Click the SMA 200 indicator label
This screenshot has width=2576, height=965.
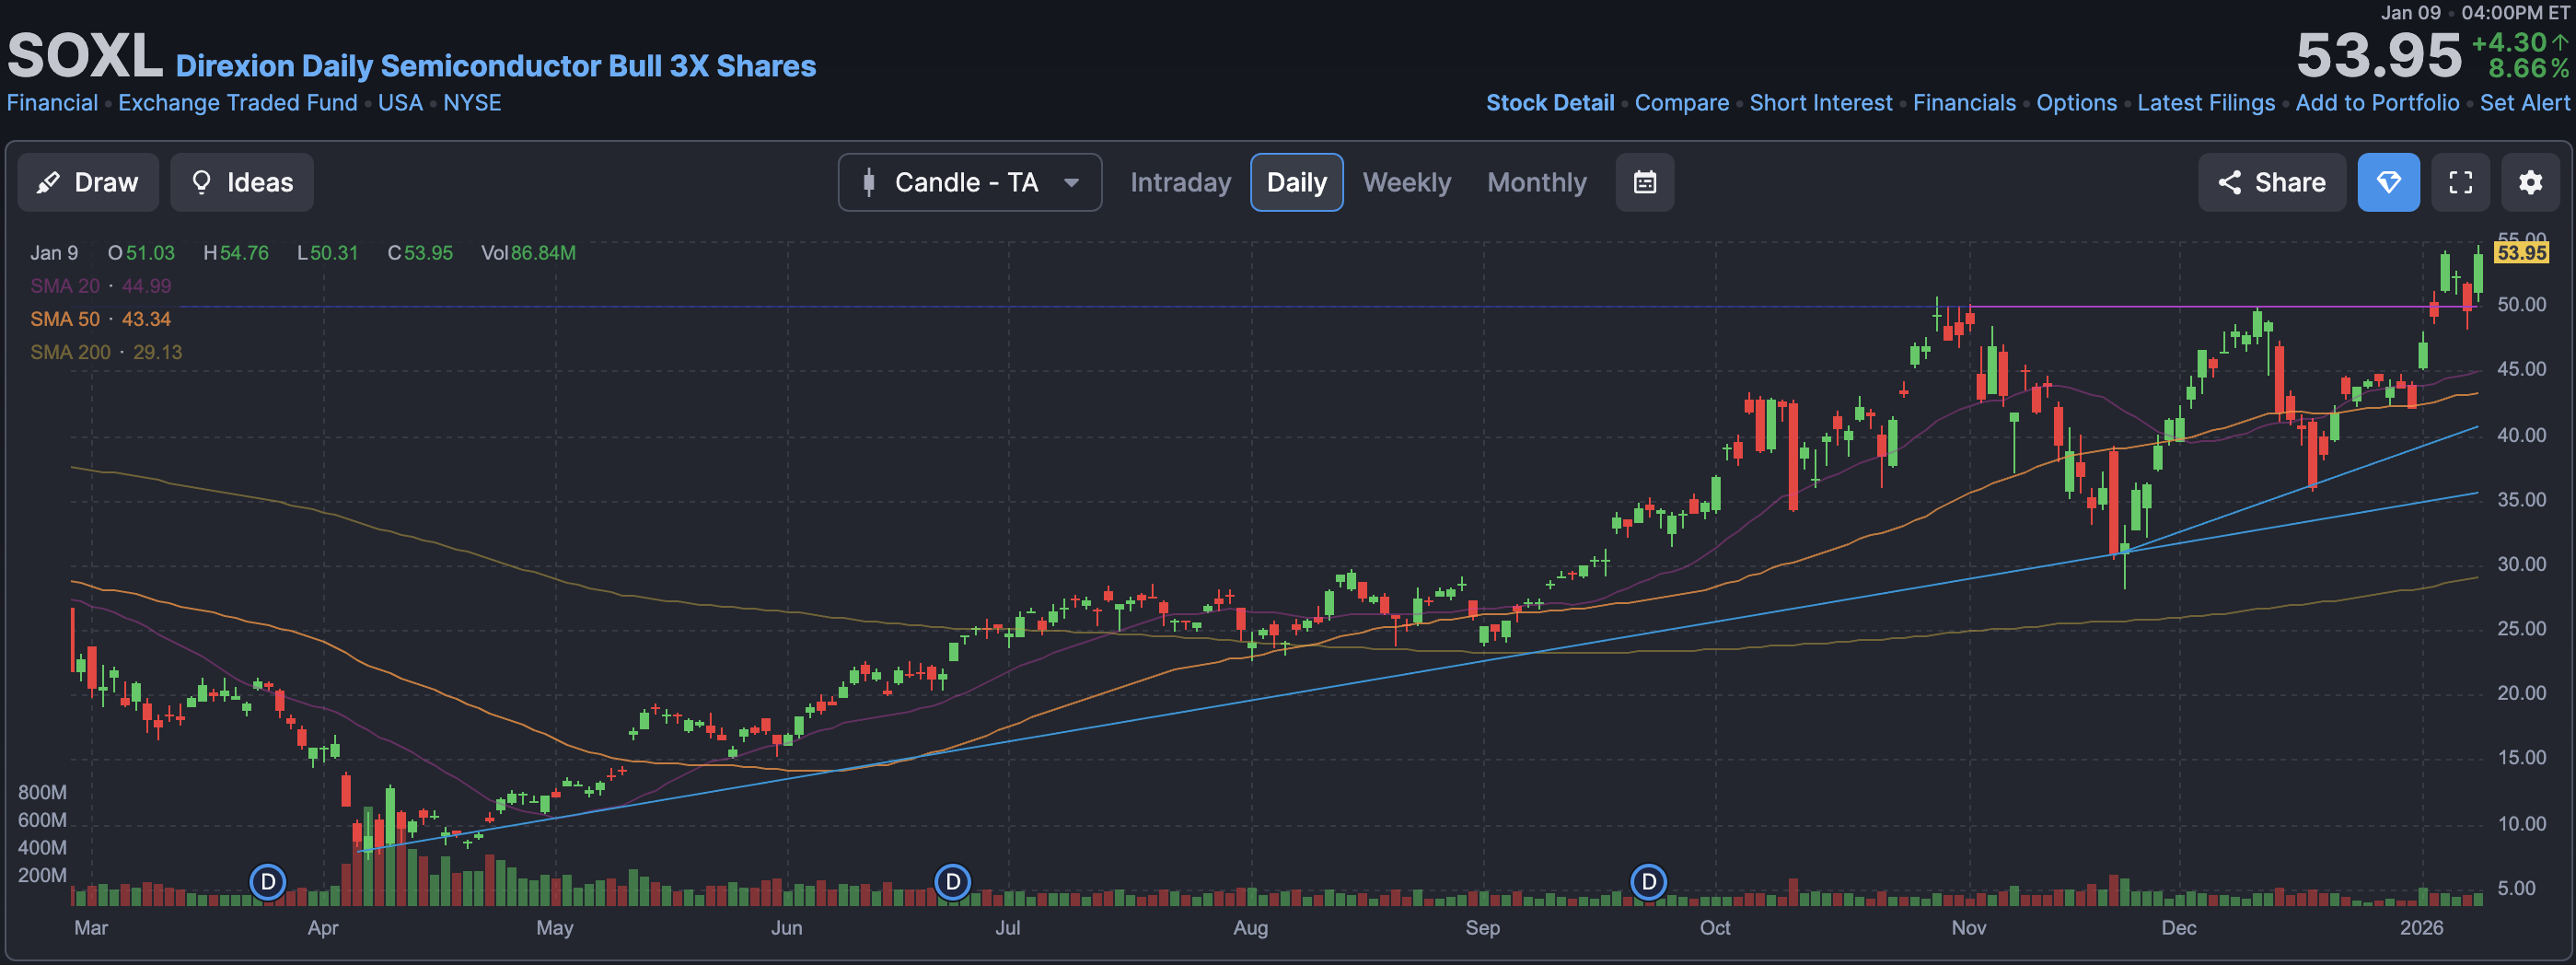tap(70, 352)
